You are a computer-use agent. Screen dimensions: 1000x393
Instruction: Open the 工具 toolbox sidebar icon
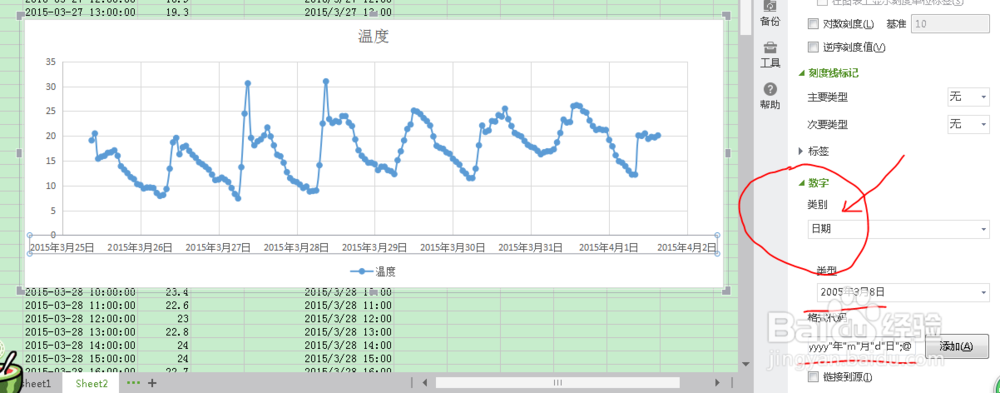pos(770,54)
